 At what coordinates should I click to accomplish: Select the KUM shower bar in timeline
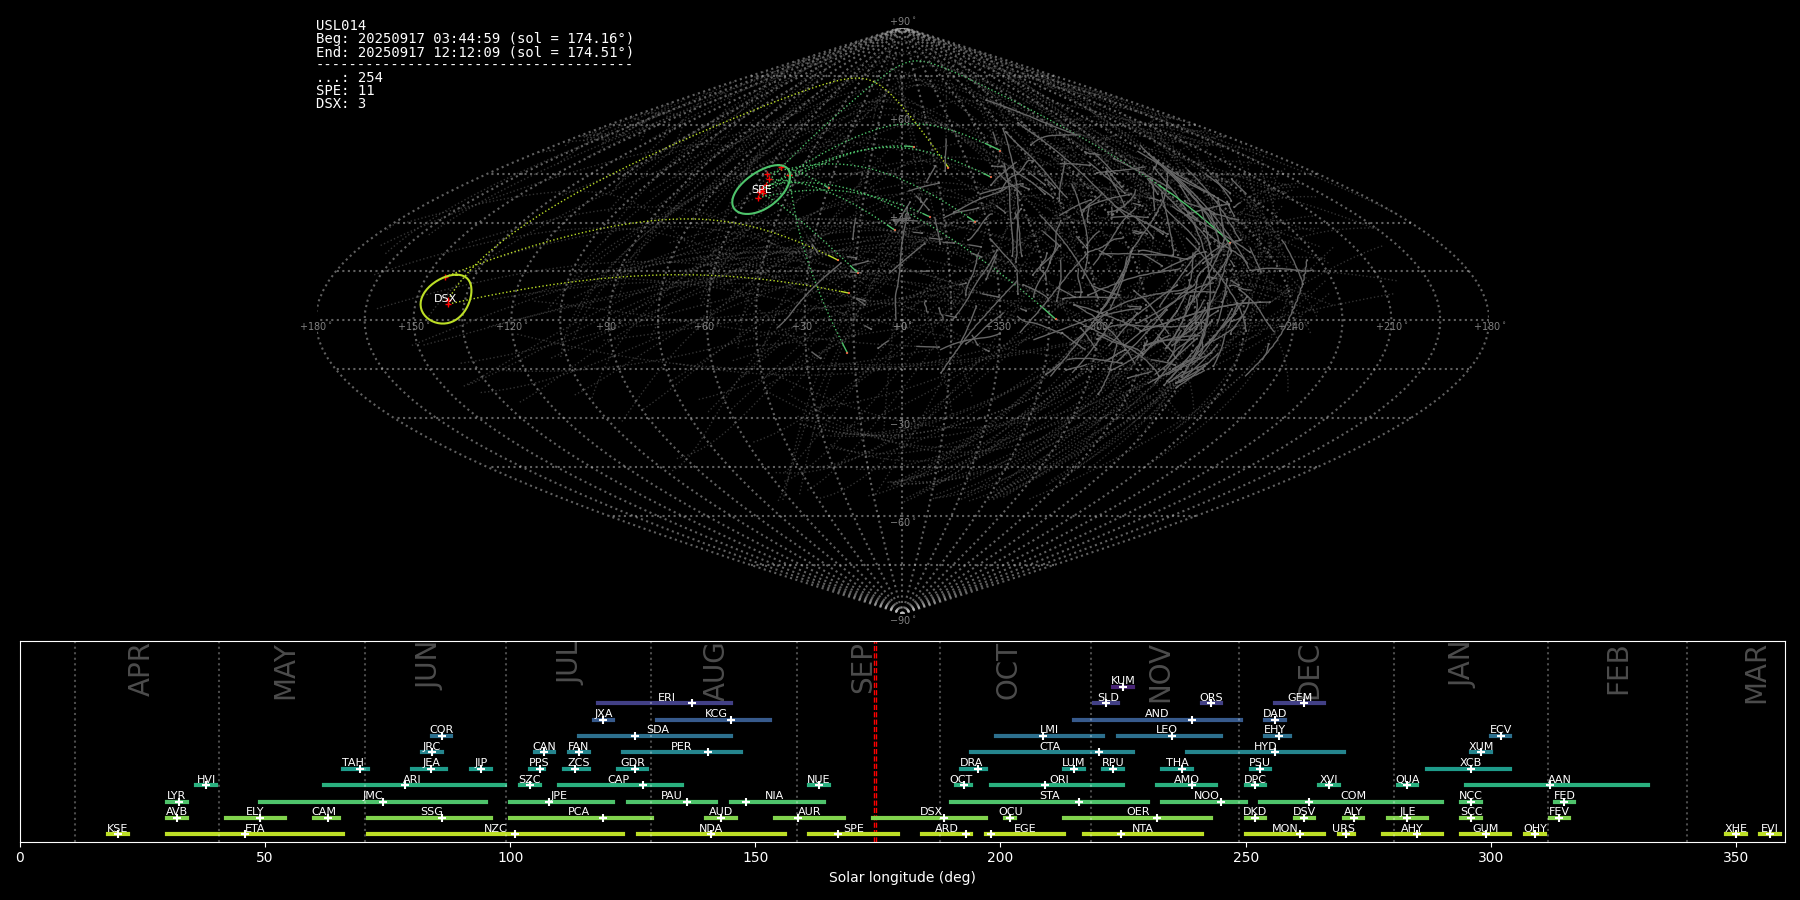[x=1123, y=687]
